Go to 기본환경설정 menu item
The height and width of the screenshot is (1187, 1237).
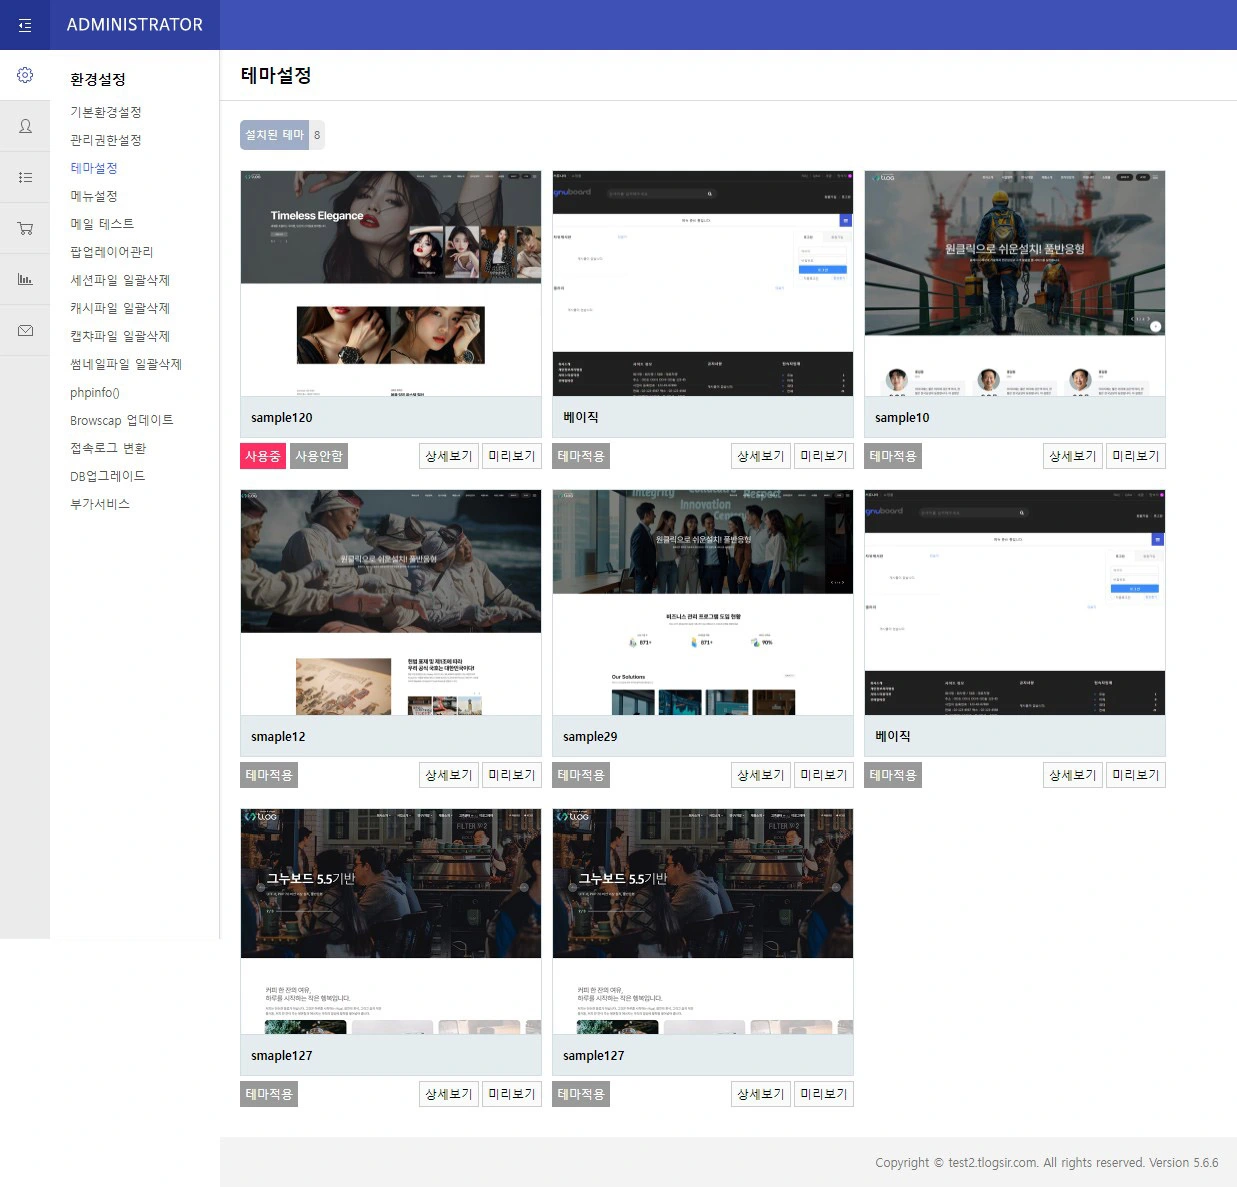click(106, 112)
